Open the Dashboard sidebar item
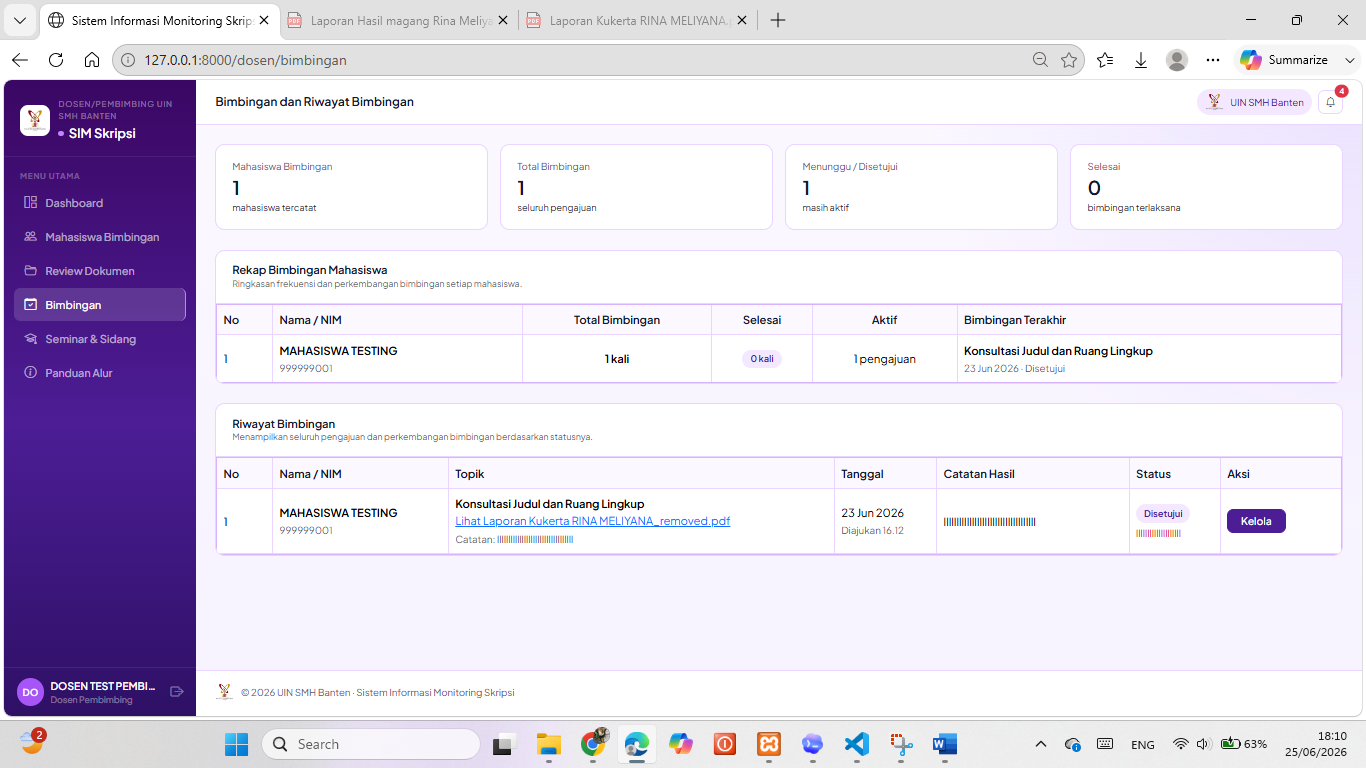This screenshot has height=768, width=1366. [100, 203]
